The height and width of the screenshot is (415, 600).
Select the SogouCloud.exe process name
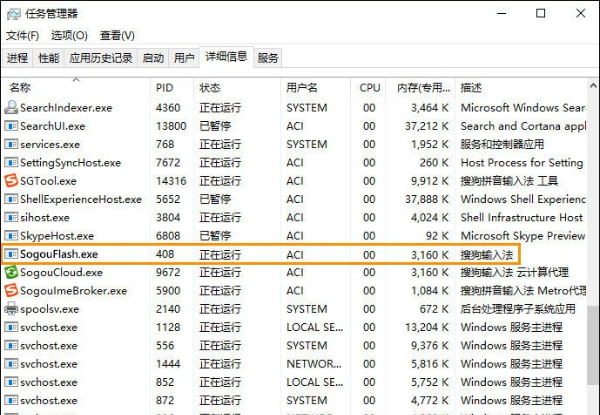coord(61,272)
